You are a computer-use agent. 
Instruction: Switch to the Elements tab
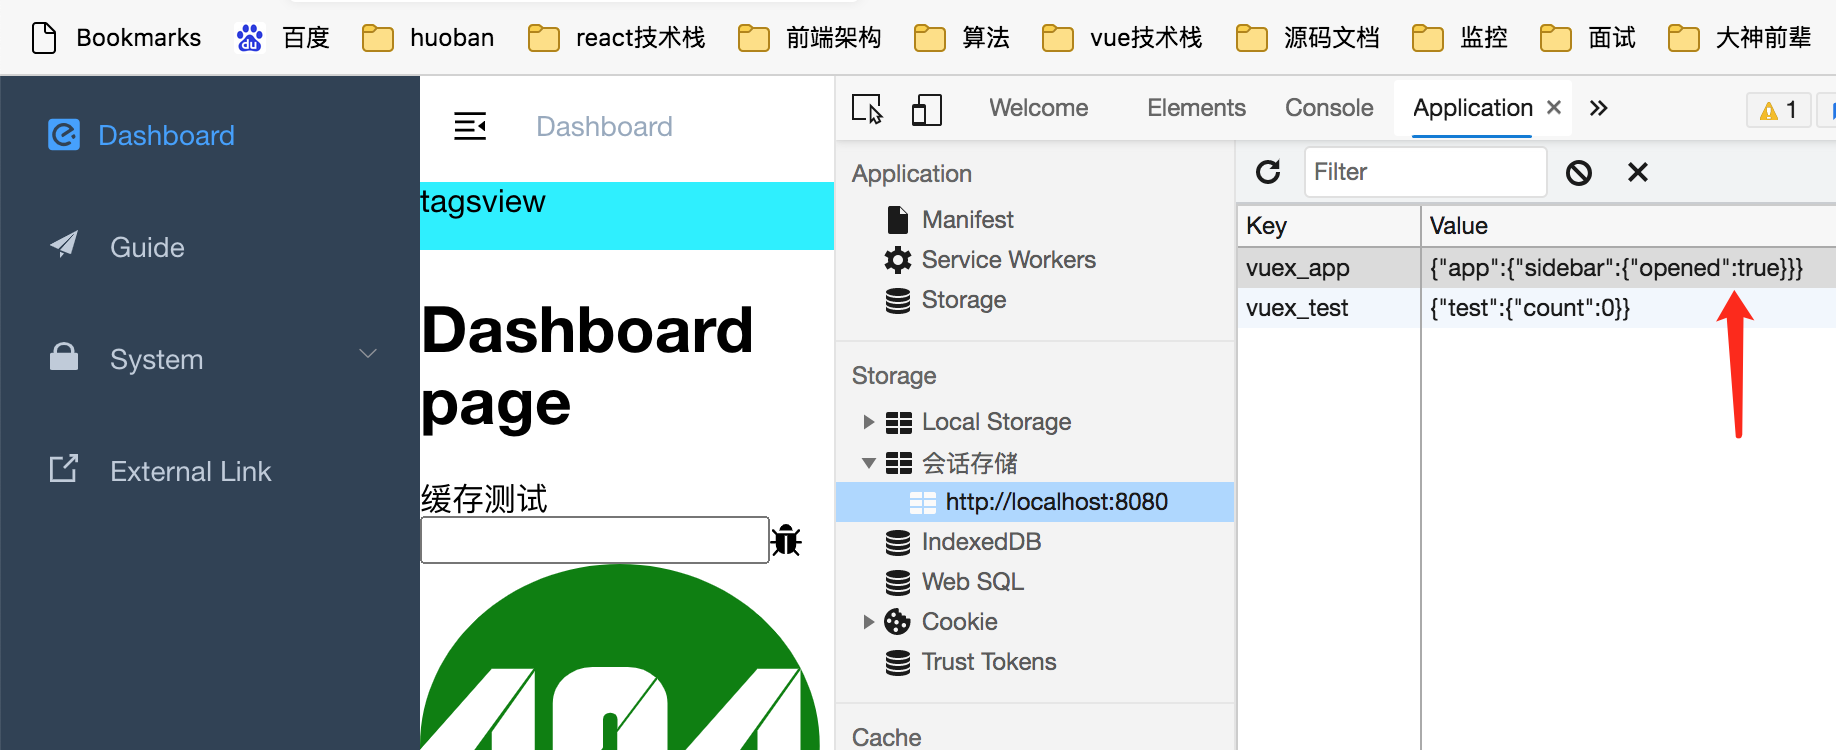pyautogui.click(x=1196, y=108)
